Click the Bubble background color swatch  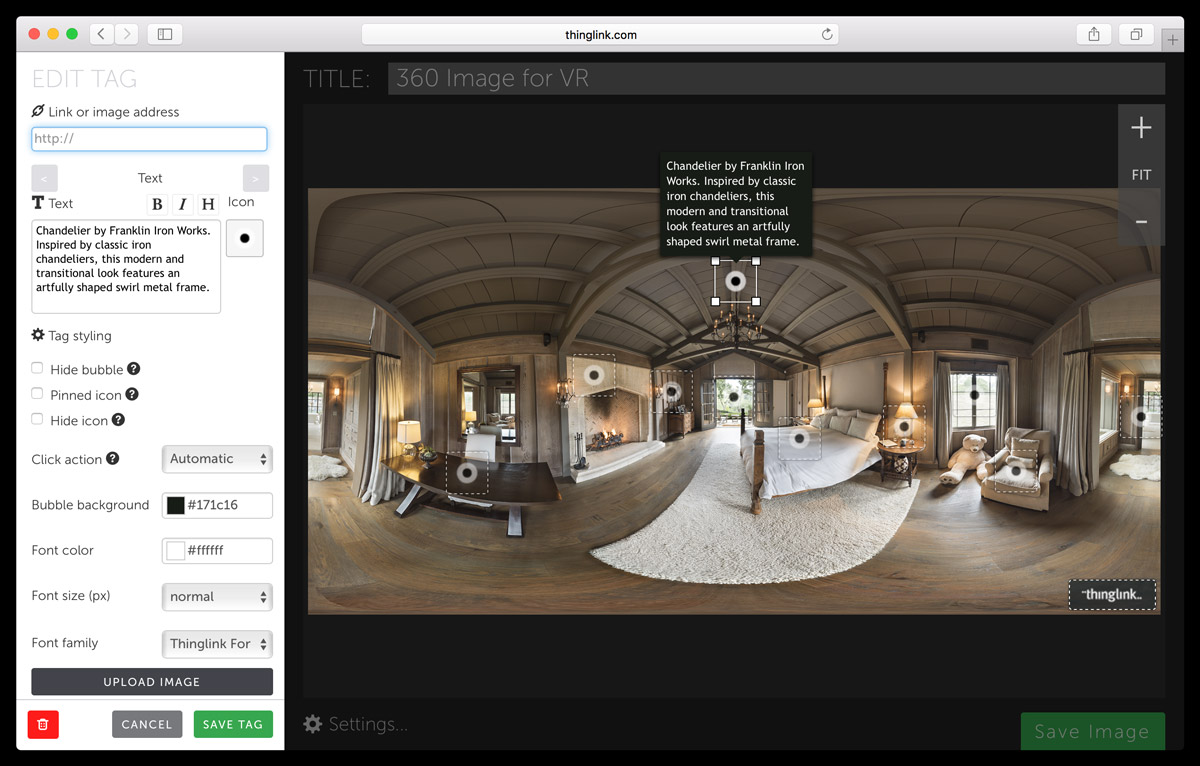click(x=176, y=505)
